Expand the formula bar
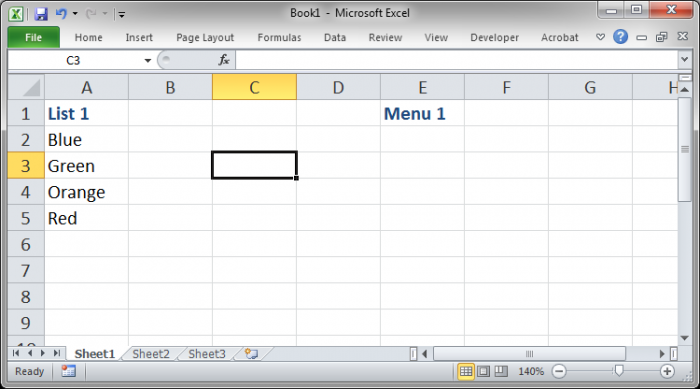700x389 pixels. click(x=684, y=59)
